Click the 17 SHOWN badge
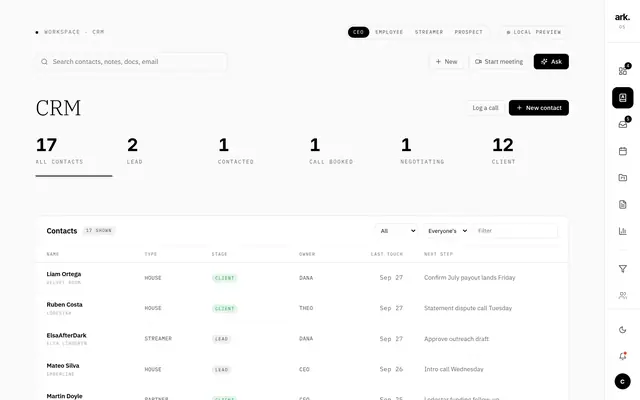The width and height of the screenshot is (640, 400). pyautogui.click(x=99, y=231)
